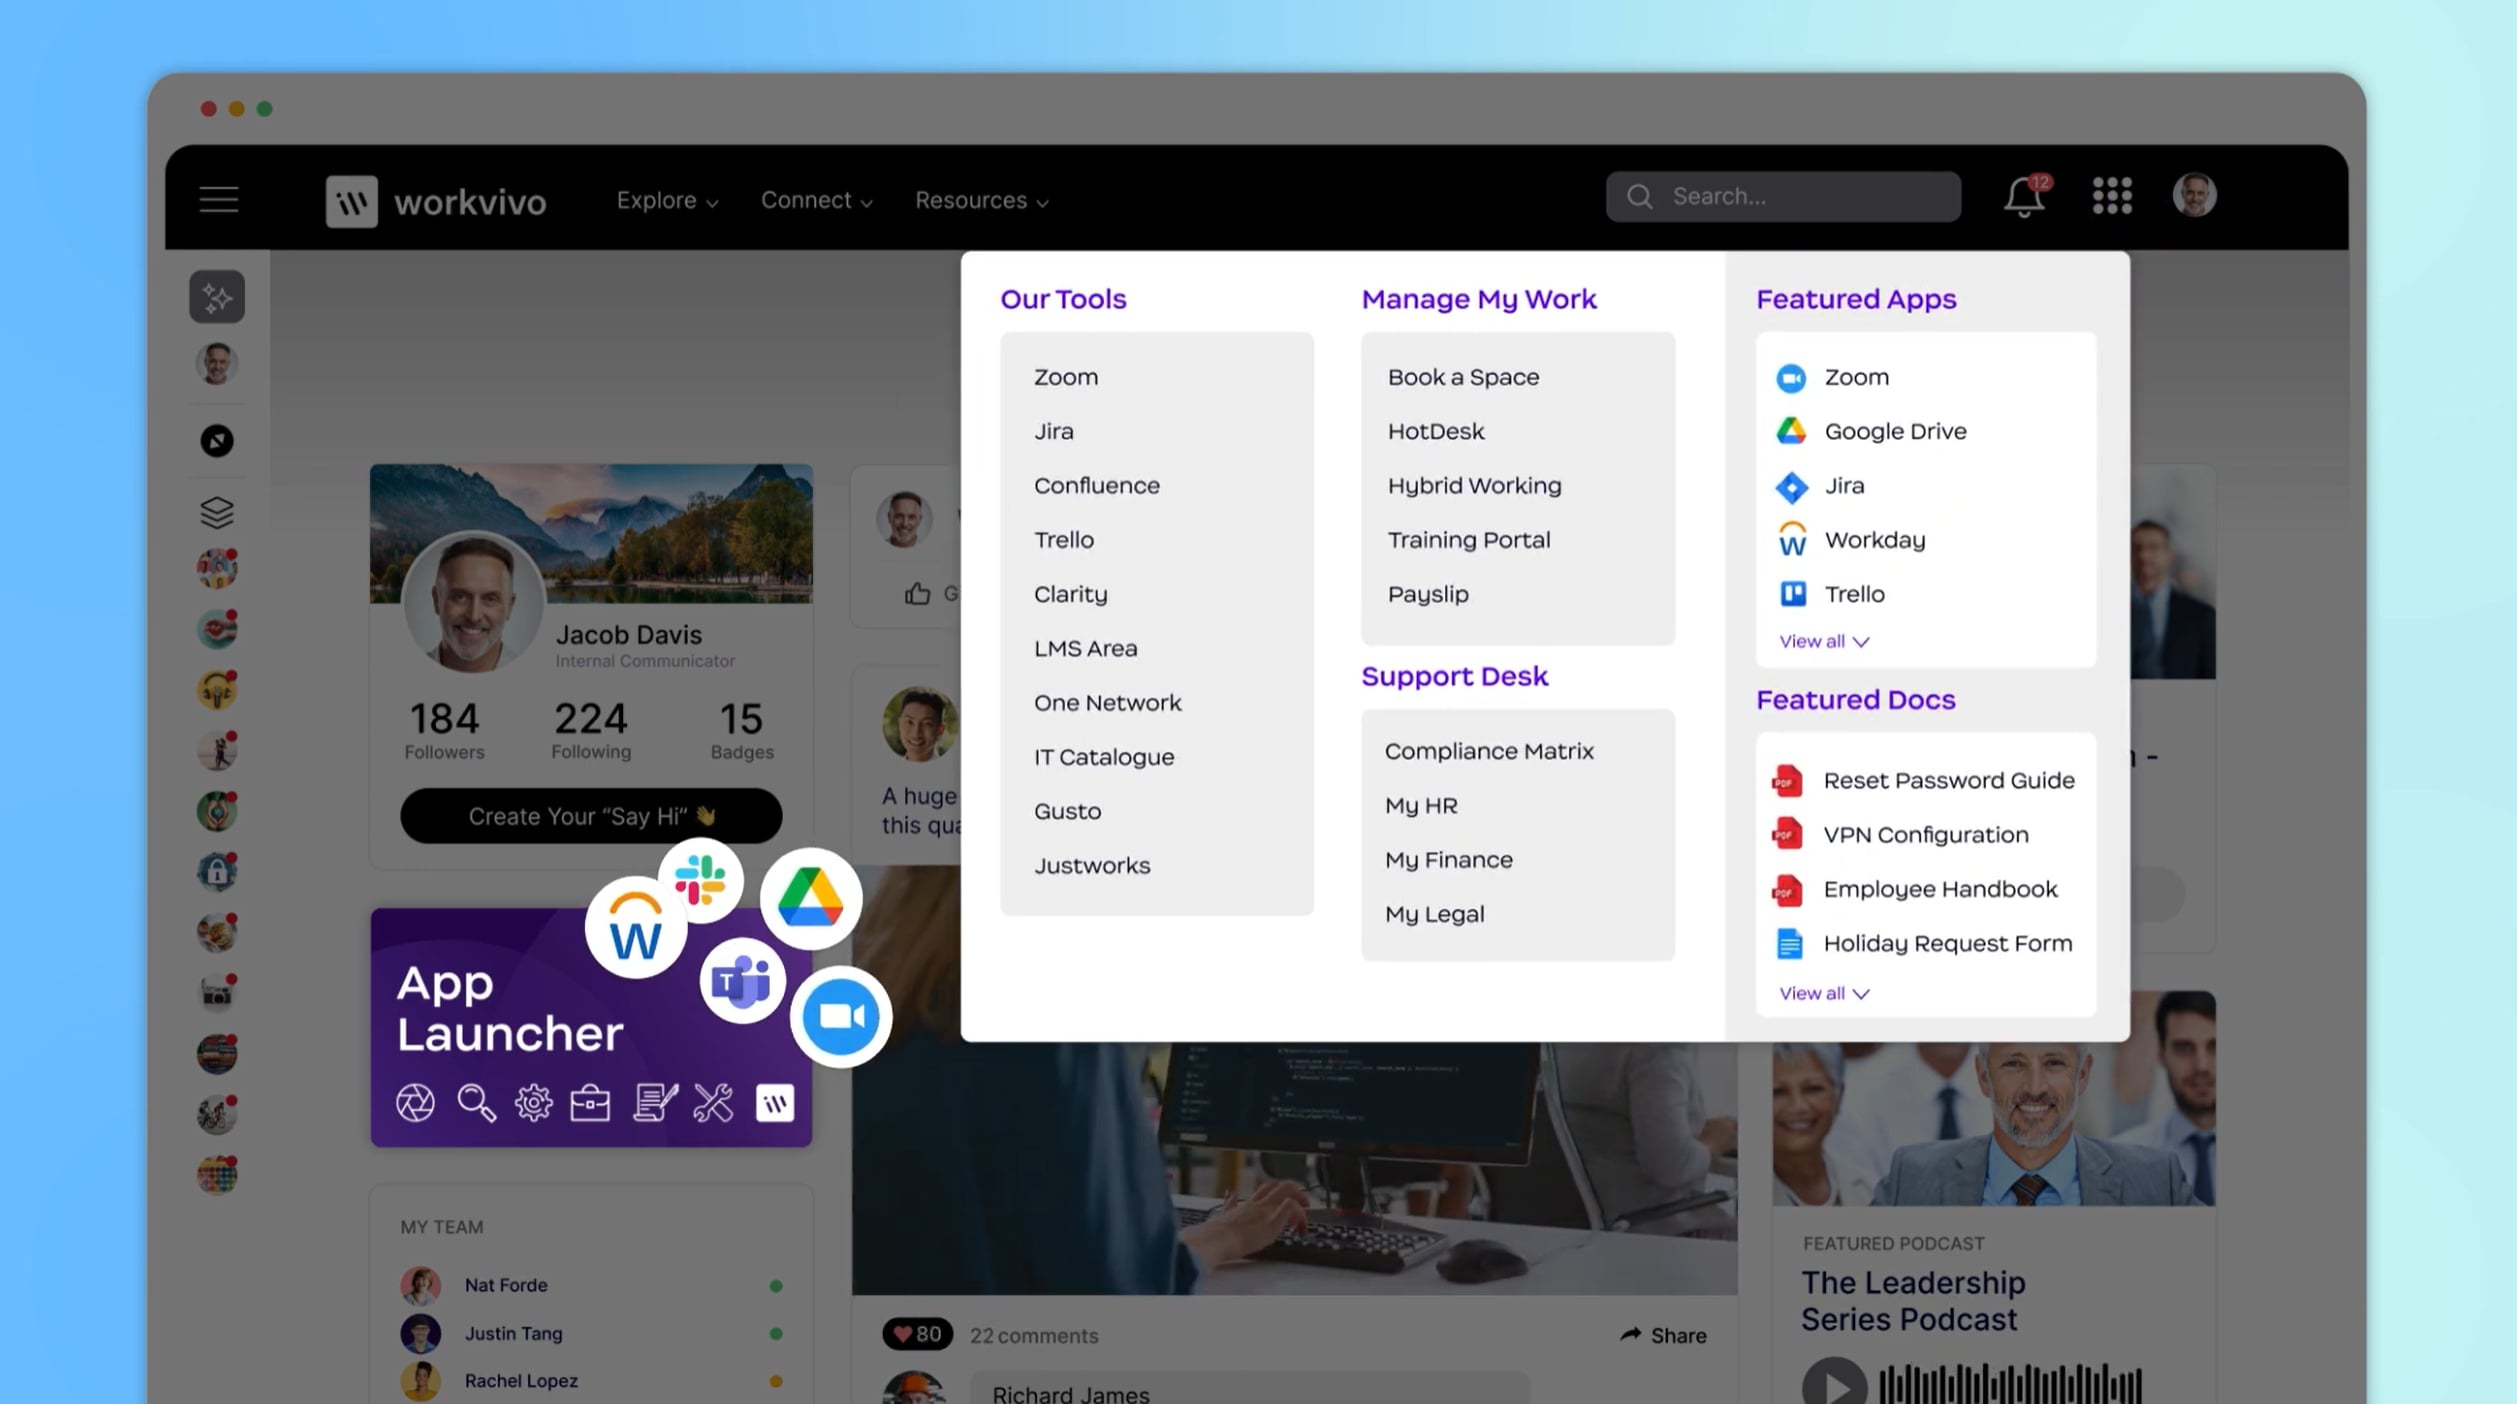Open Google Drive in Featured Apps
2517x1404 pixels.
(x=1895, y=432)
